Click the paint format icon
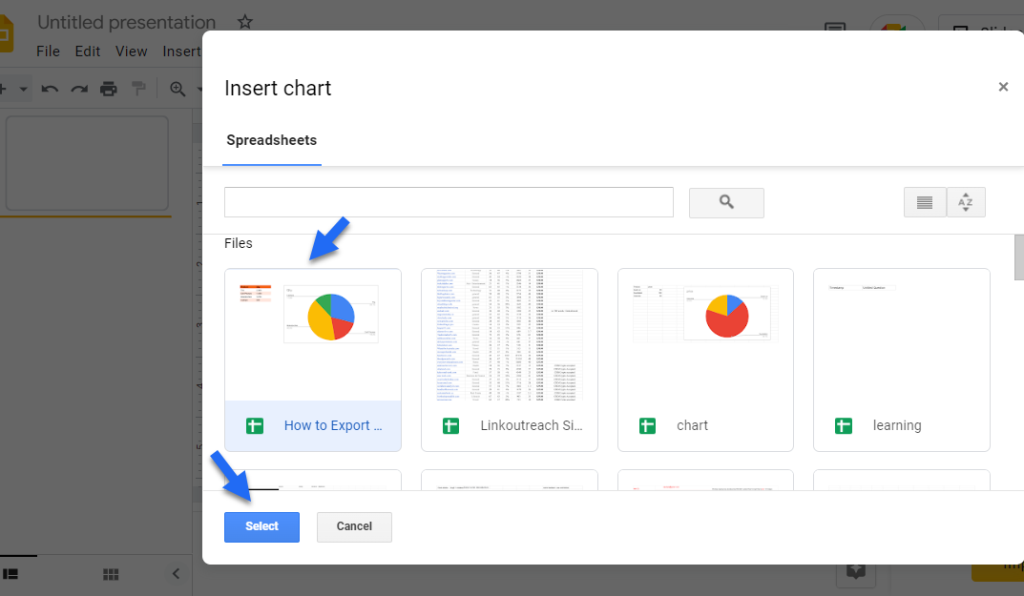Image resolution: width=1024 pixels, height=596 pixels. pos(138,88)
